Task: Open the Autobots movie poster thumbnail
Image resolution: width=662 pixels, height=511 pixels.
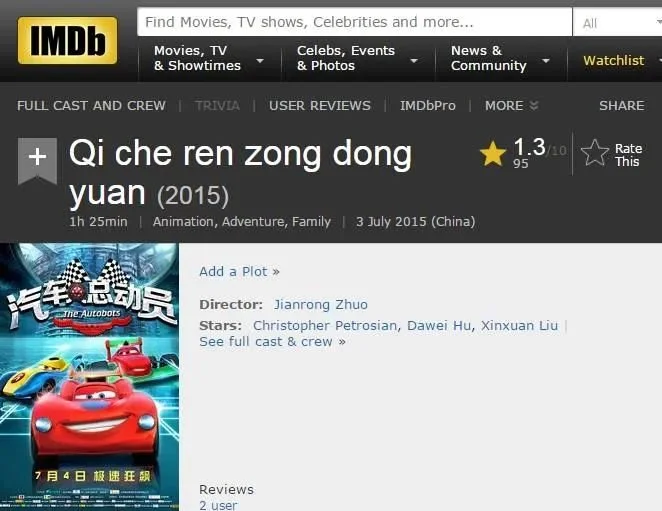Action: [90, 377]
